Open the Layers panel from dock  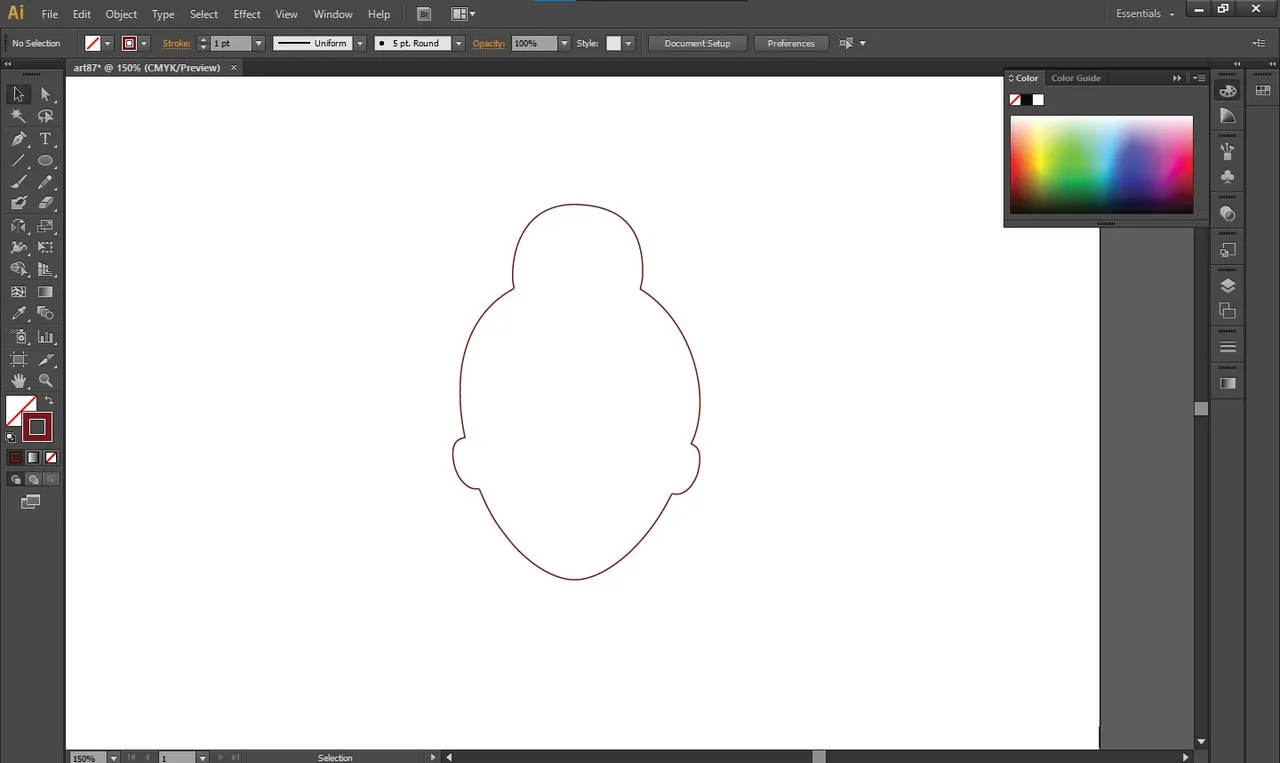[x=1228, y=286]
